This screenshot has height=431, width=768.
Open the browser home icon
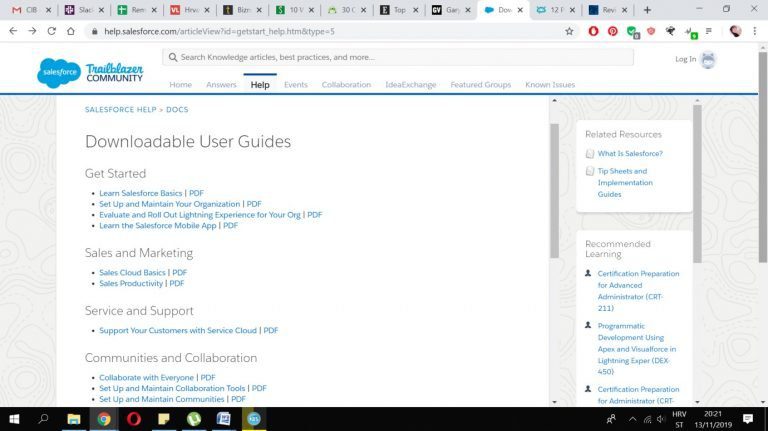pos(71,31)
